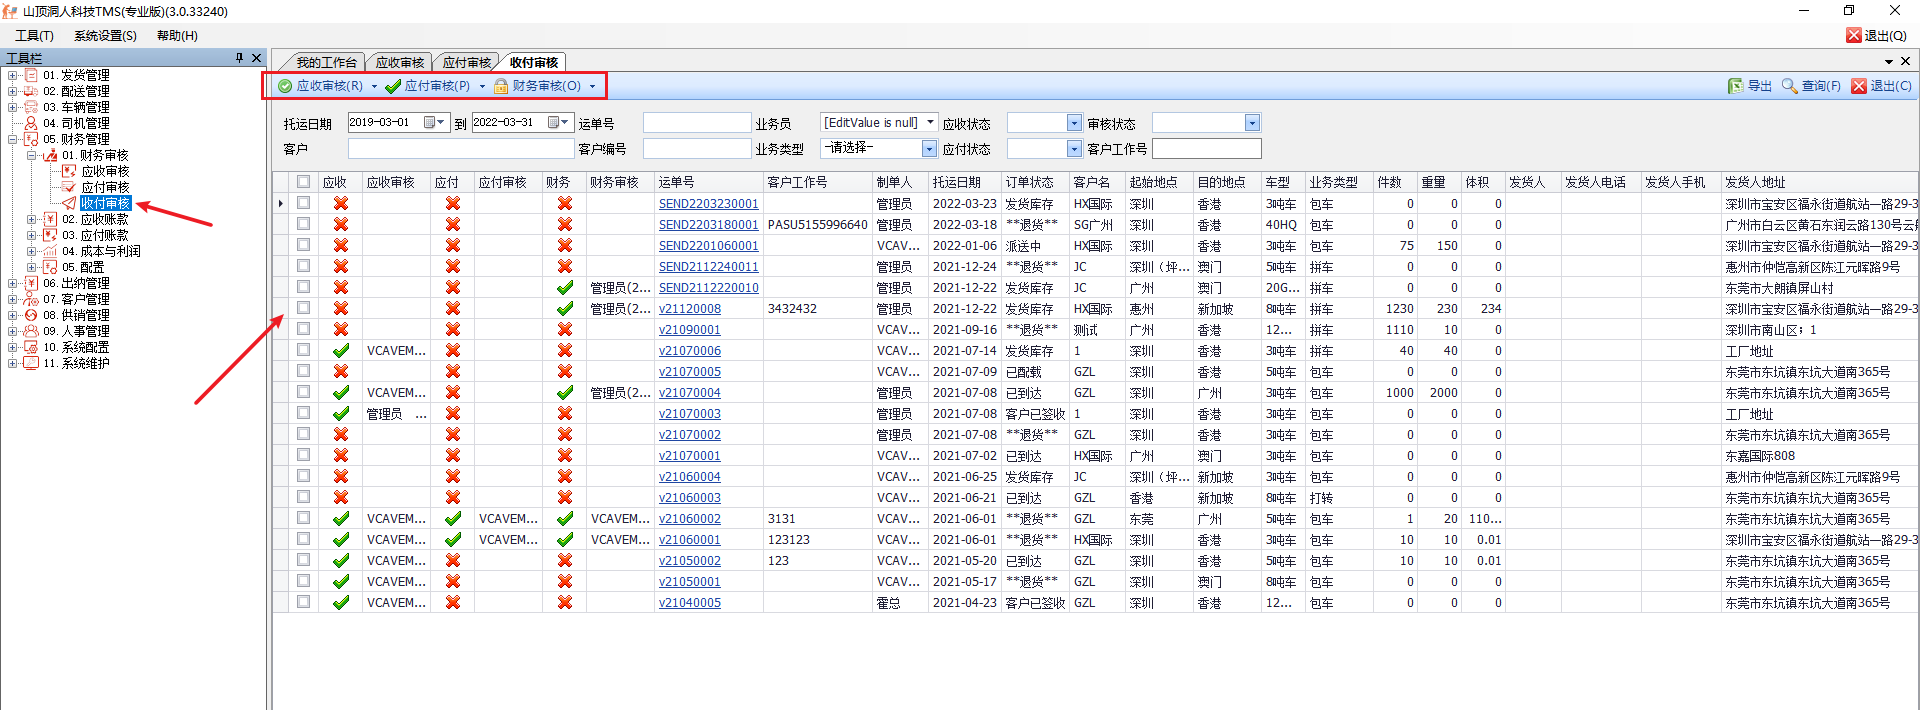Viewport: 1920px width, 710px height.
Task: Open the 业务类型 dropdown showing 请选择
Action: click(929, 148)
